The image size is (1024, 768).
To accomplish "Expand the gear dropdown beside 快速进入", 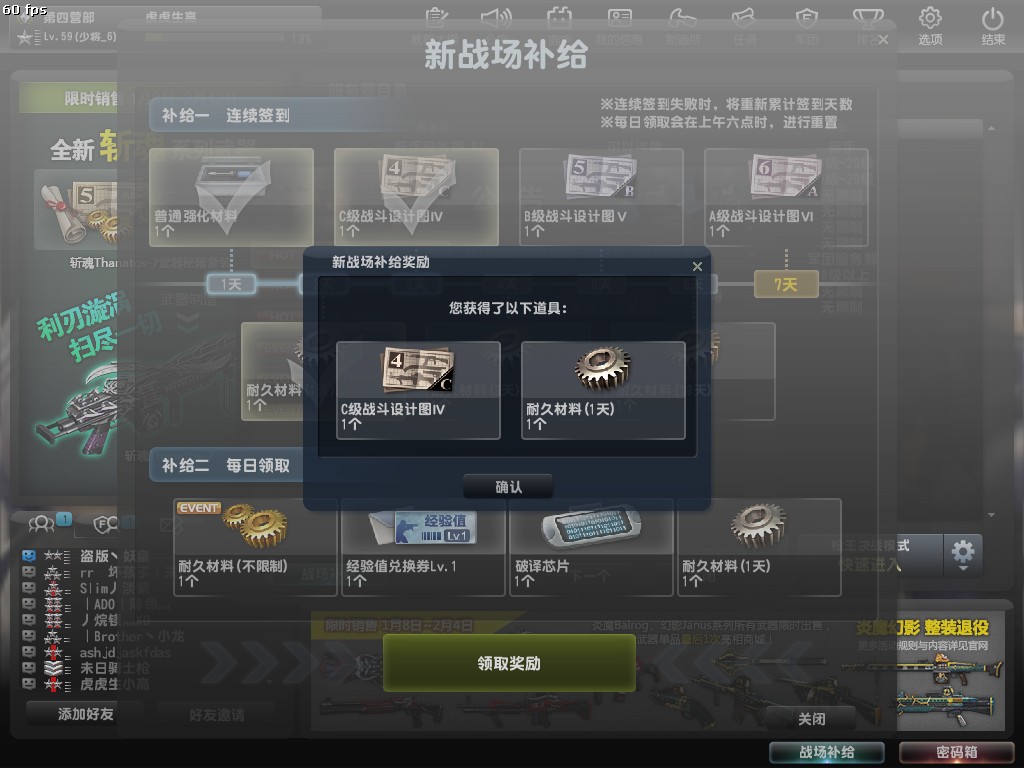I will [963, 554].
